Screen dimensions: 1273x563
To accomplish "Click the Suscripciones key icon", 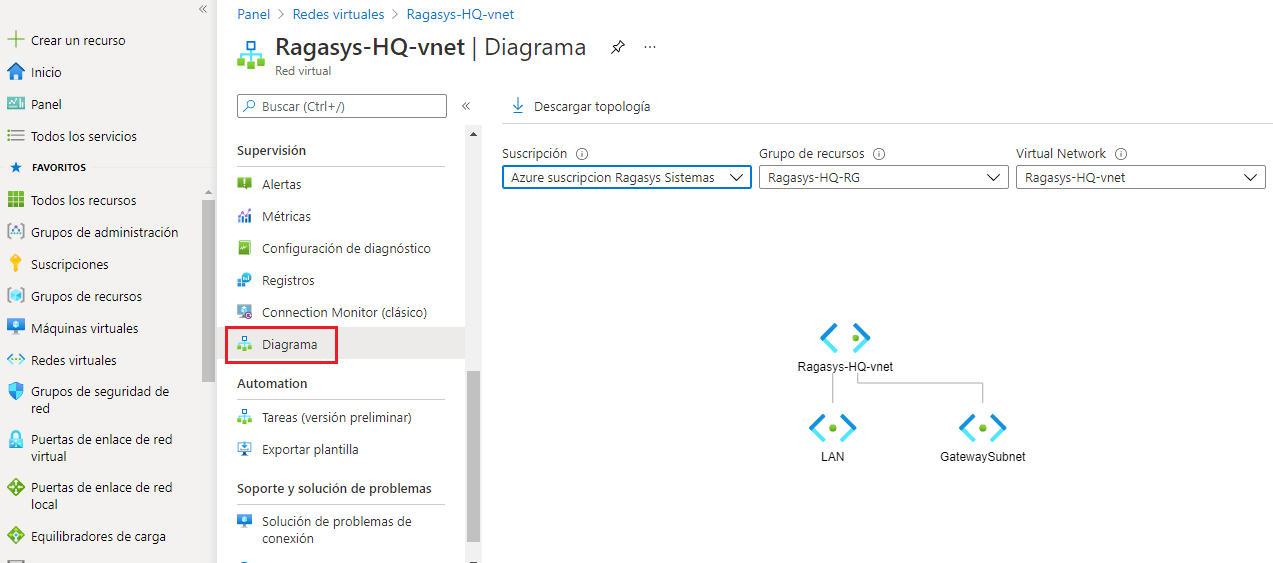I will coord(15,264).
